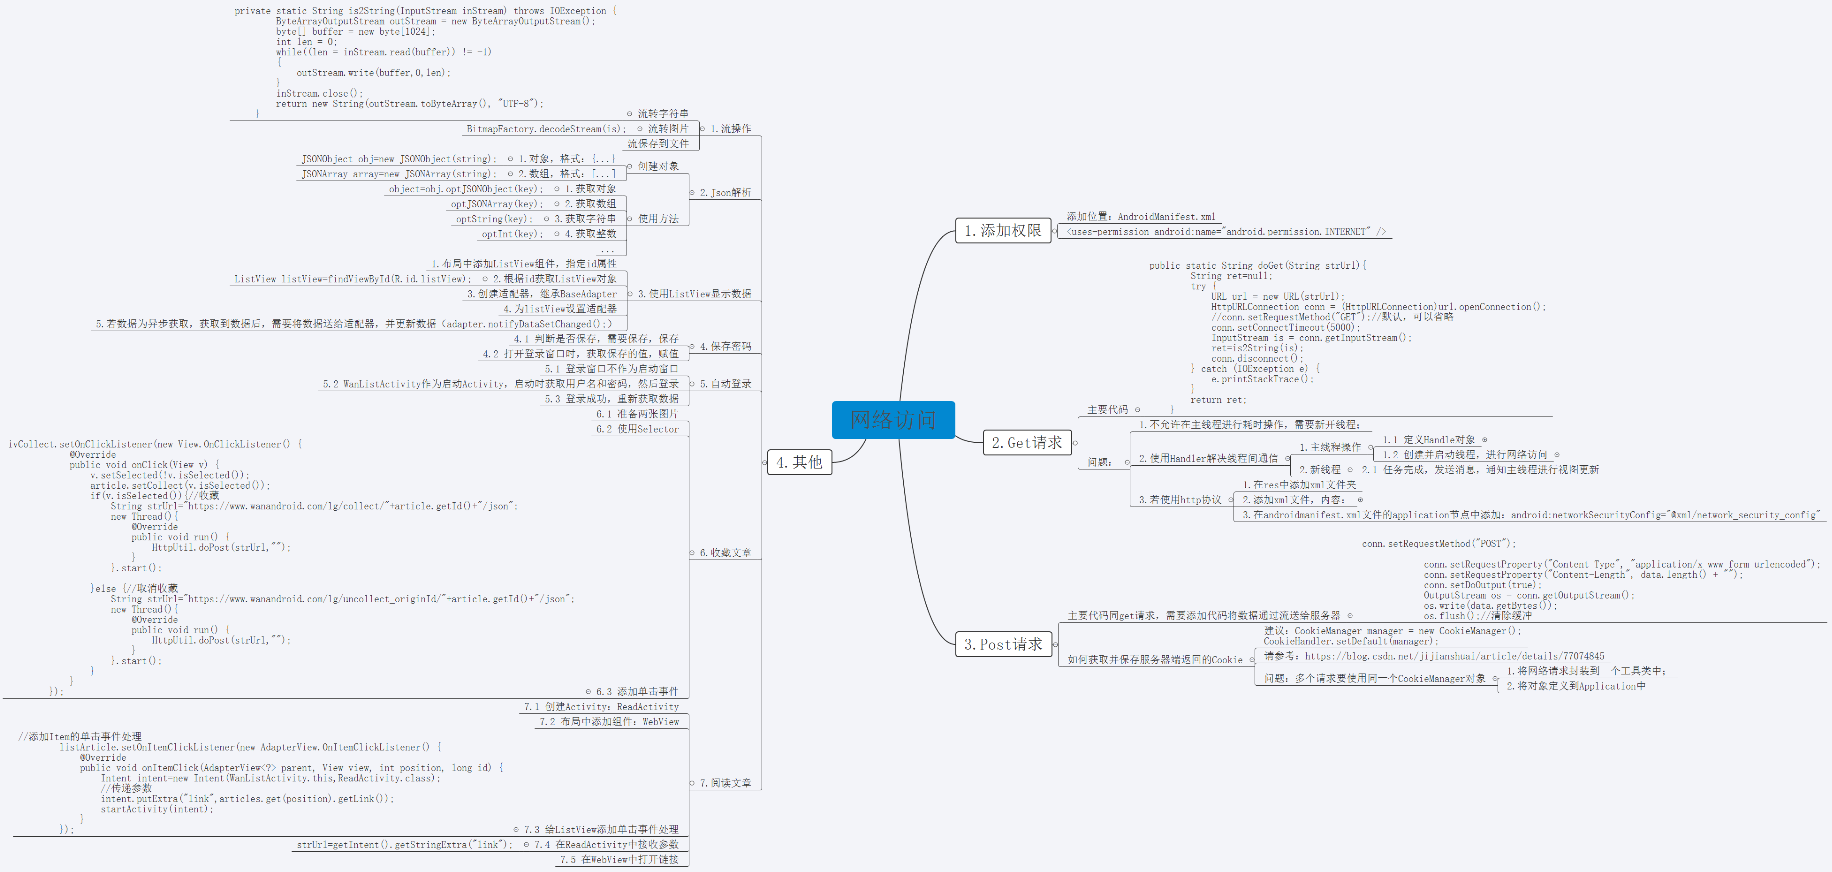Image resolution: width=1832 pixels, height=872 pixels.
Task: Select the 4.获取整数 node
Action: click(591, 234)
